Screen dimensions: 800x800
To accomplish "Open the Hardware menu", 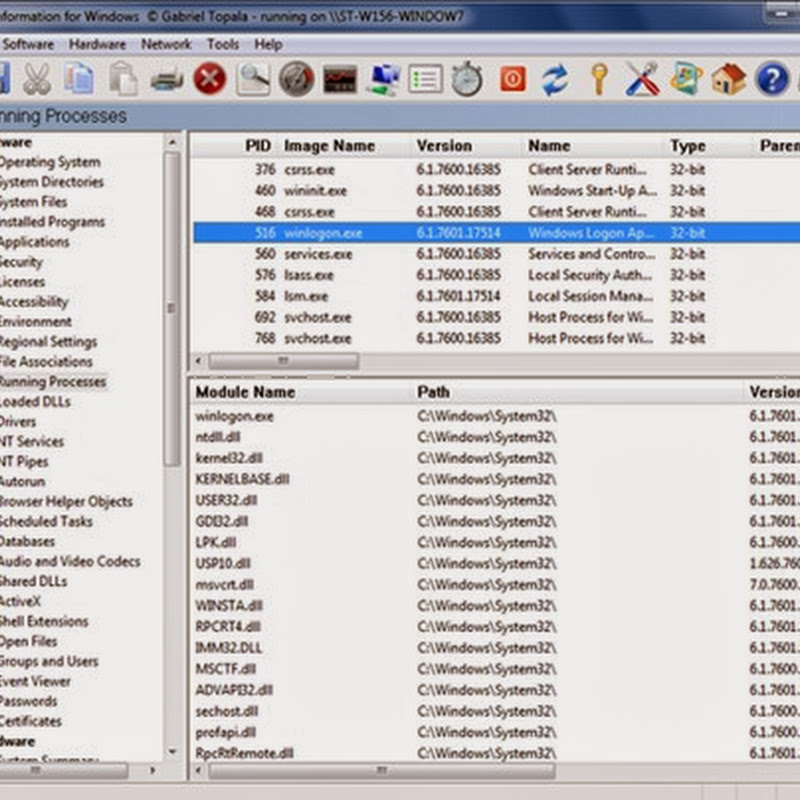I will [x=97, y=44].
